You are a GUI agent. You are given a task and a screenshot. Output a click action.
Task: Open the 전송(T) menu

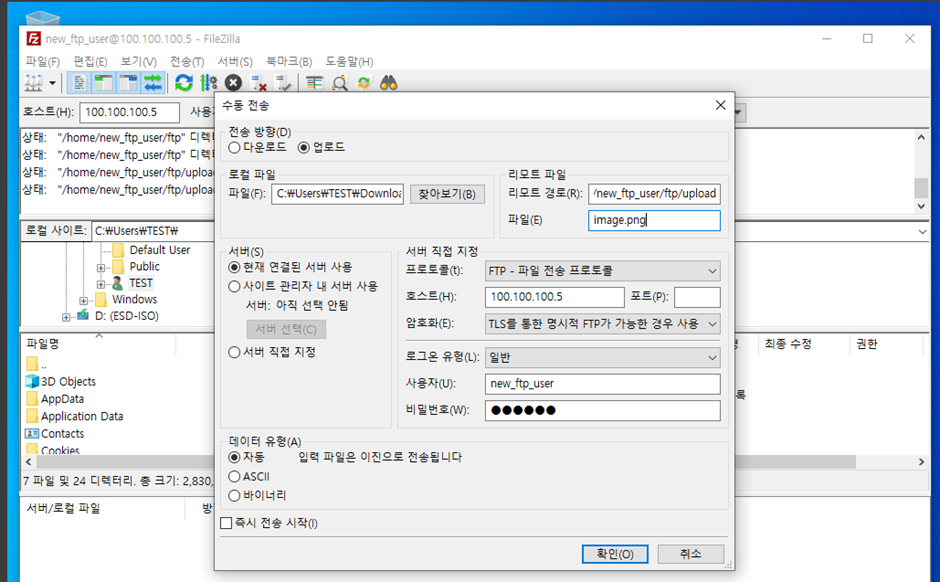click(187, 61)
